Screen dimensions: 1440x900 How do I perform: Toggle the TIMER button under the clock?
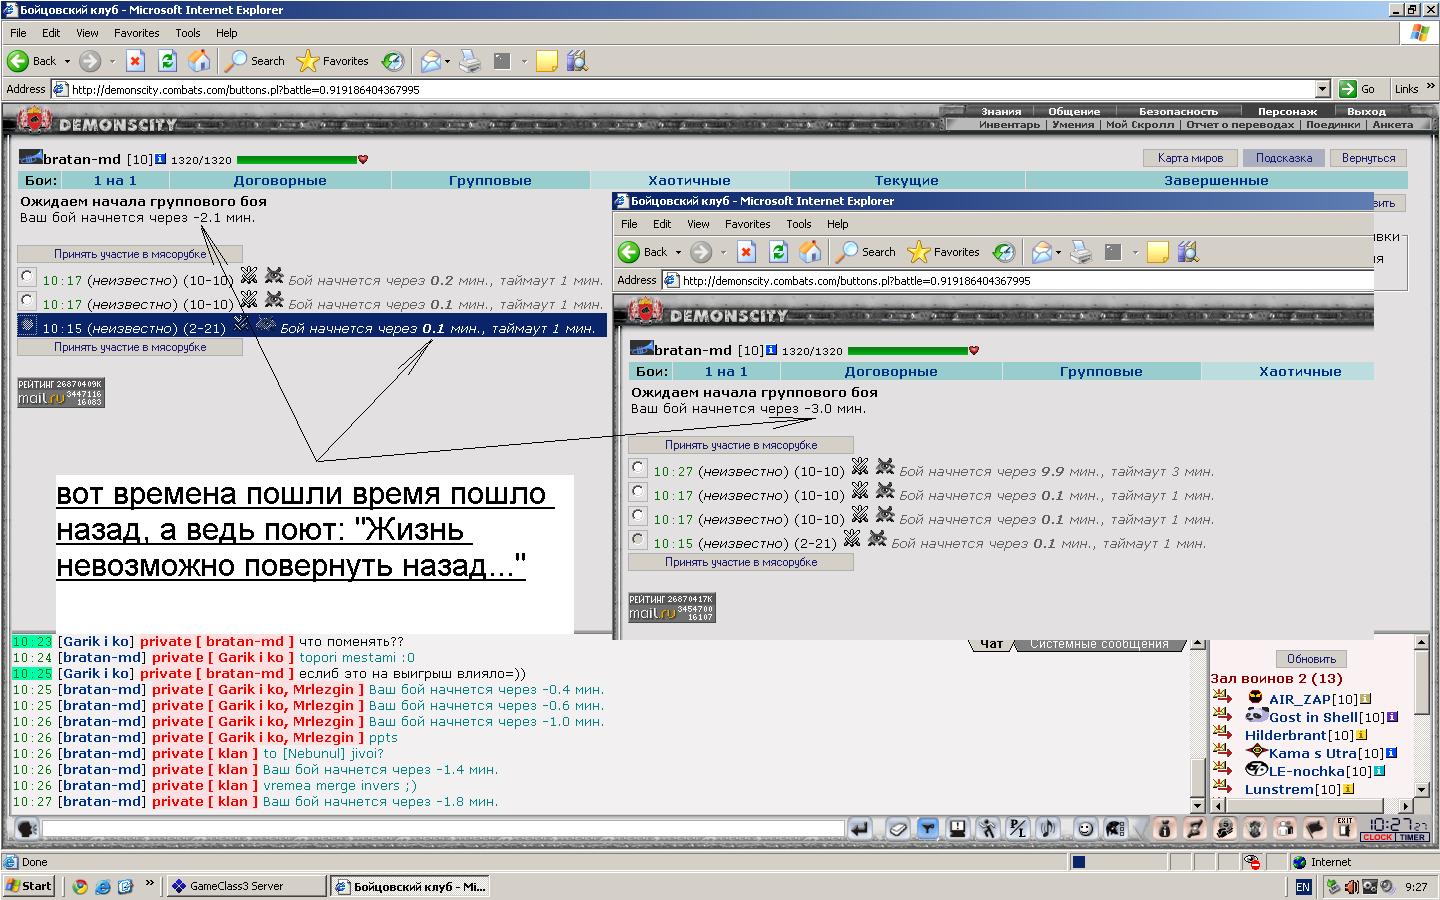click(x=1412, y=838)
